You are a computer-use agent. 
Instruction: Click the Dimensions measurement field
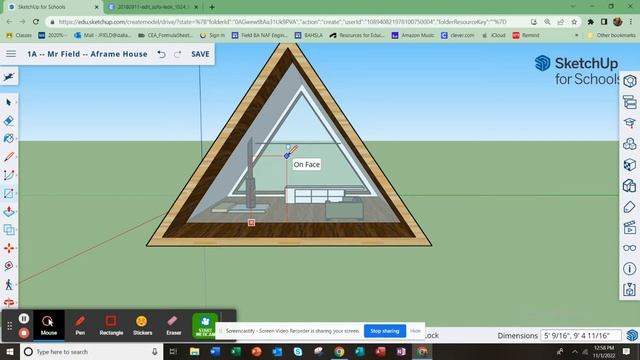point(580,336)
